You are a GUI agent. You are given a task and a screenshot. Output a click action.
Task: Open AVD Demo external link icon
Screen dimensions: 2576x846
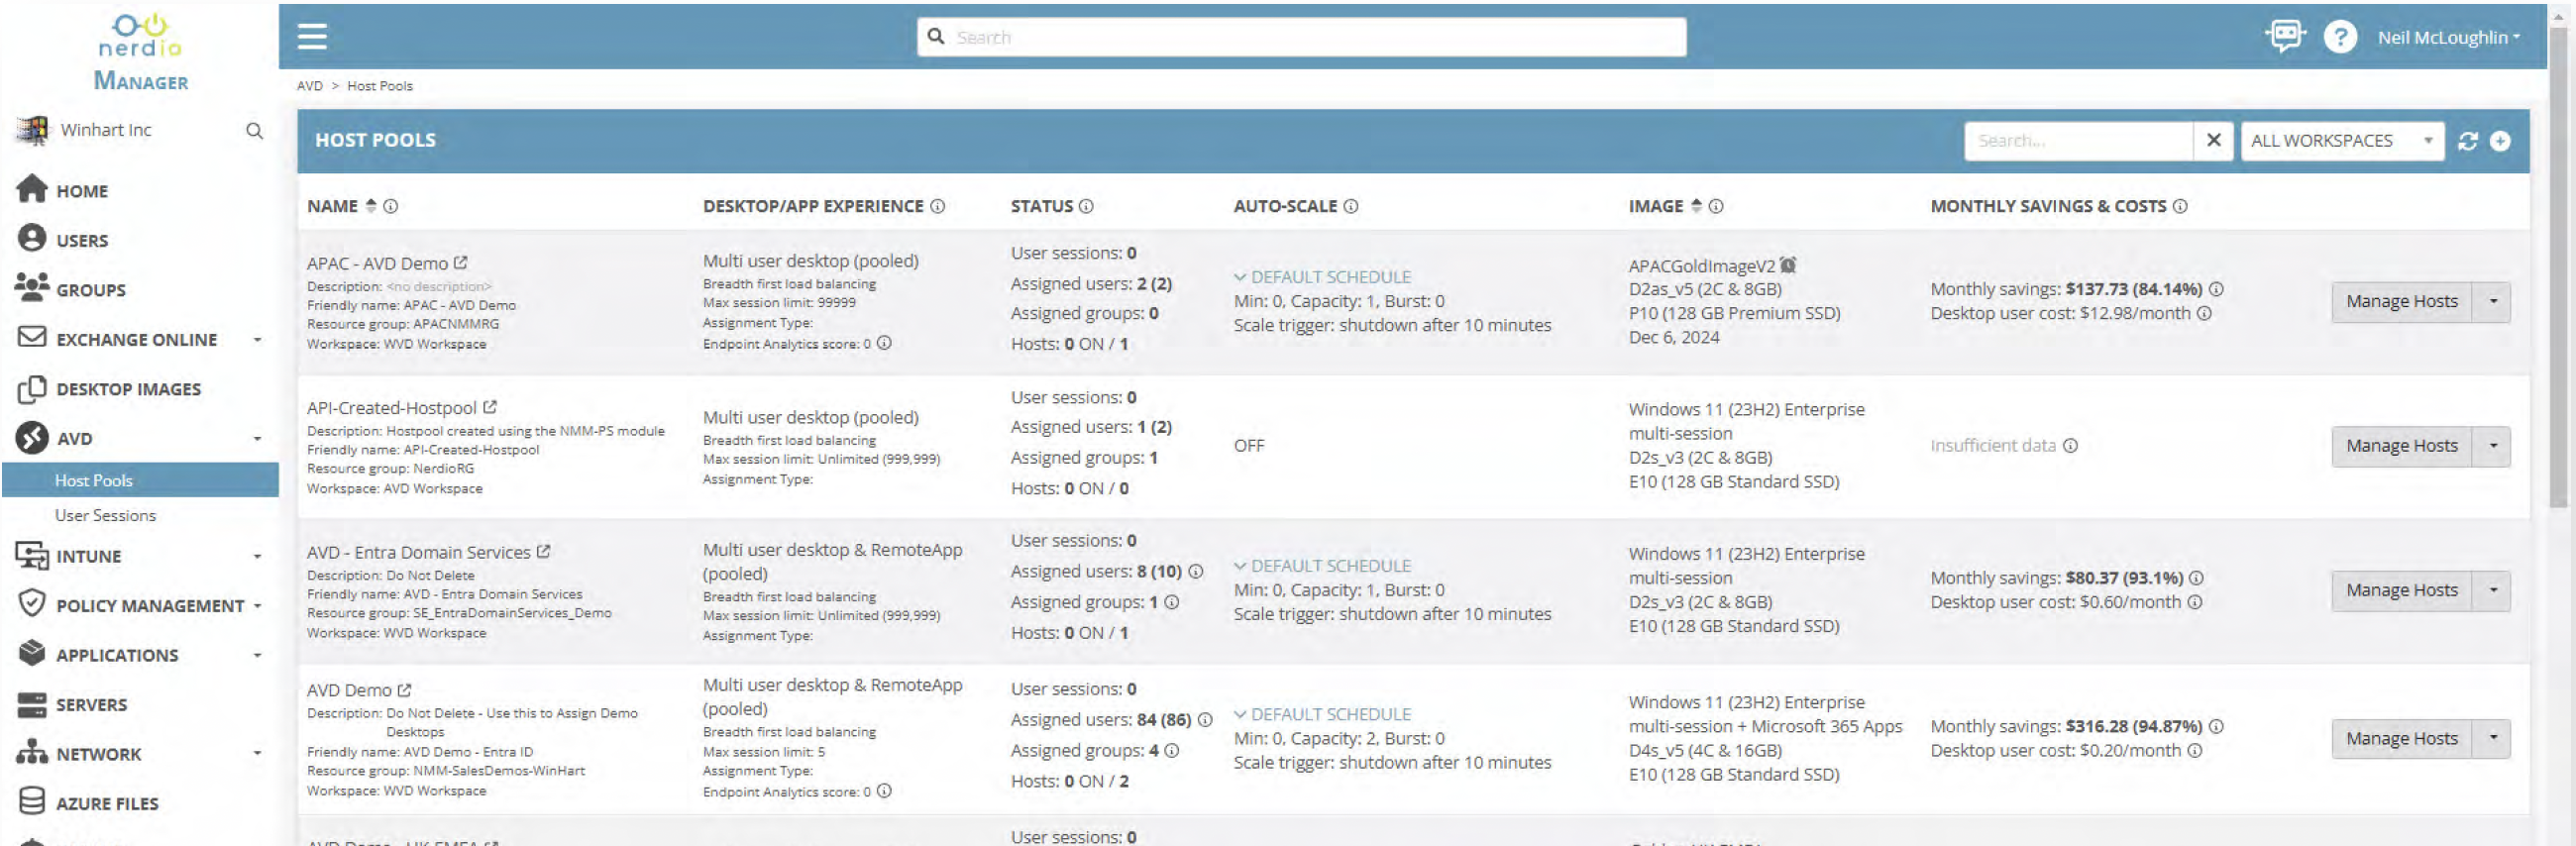(405, 690)
